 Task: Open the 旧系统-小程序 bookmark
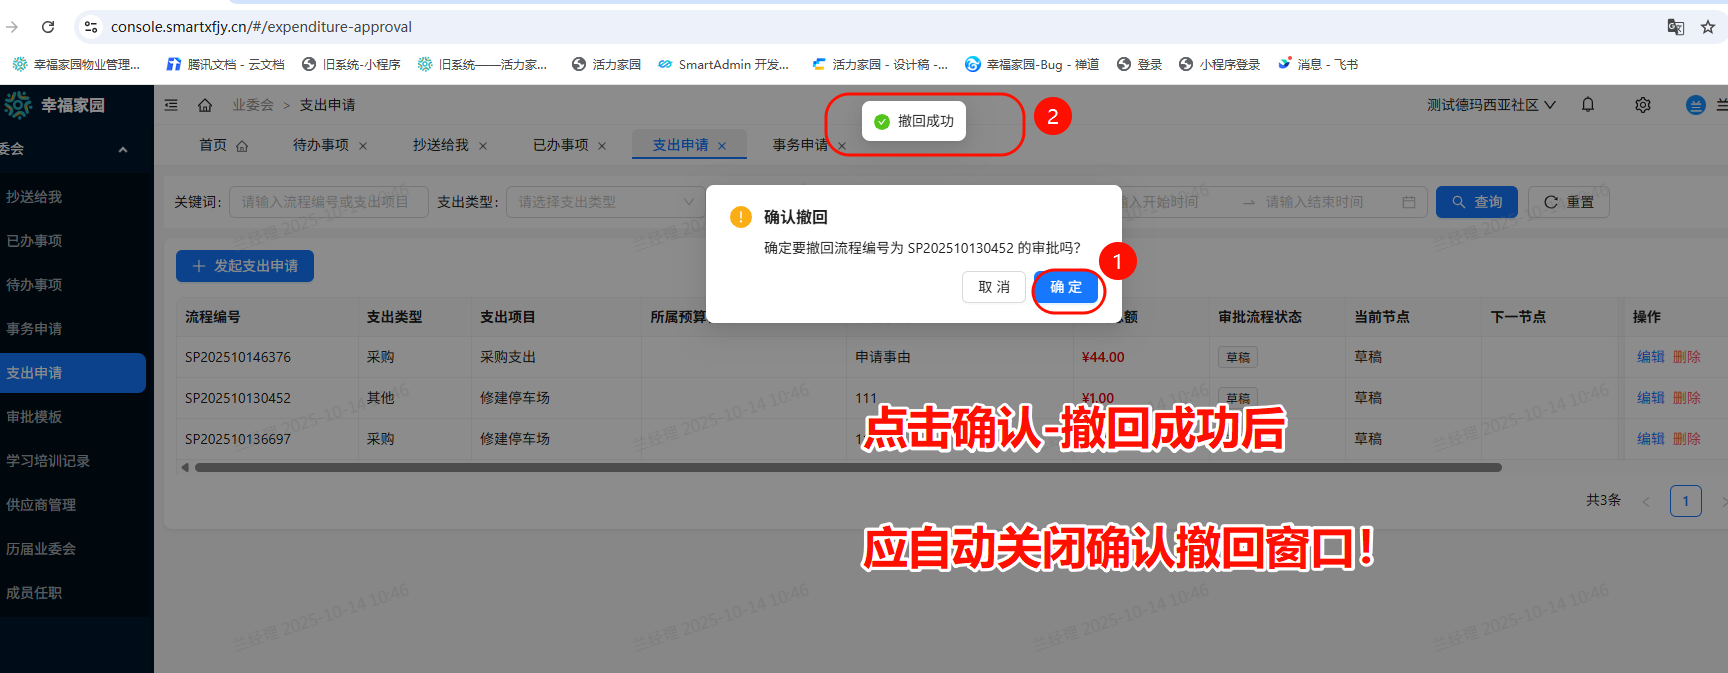(x=351, y=64)
